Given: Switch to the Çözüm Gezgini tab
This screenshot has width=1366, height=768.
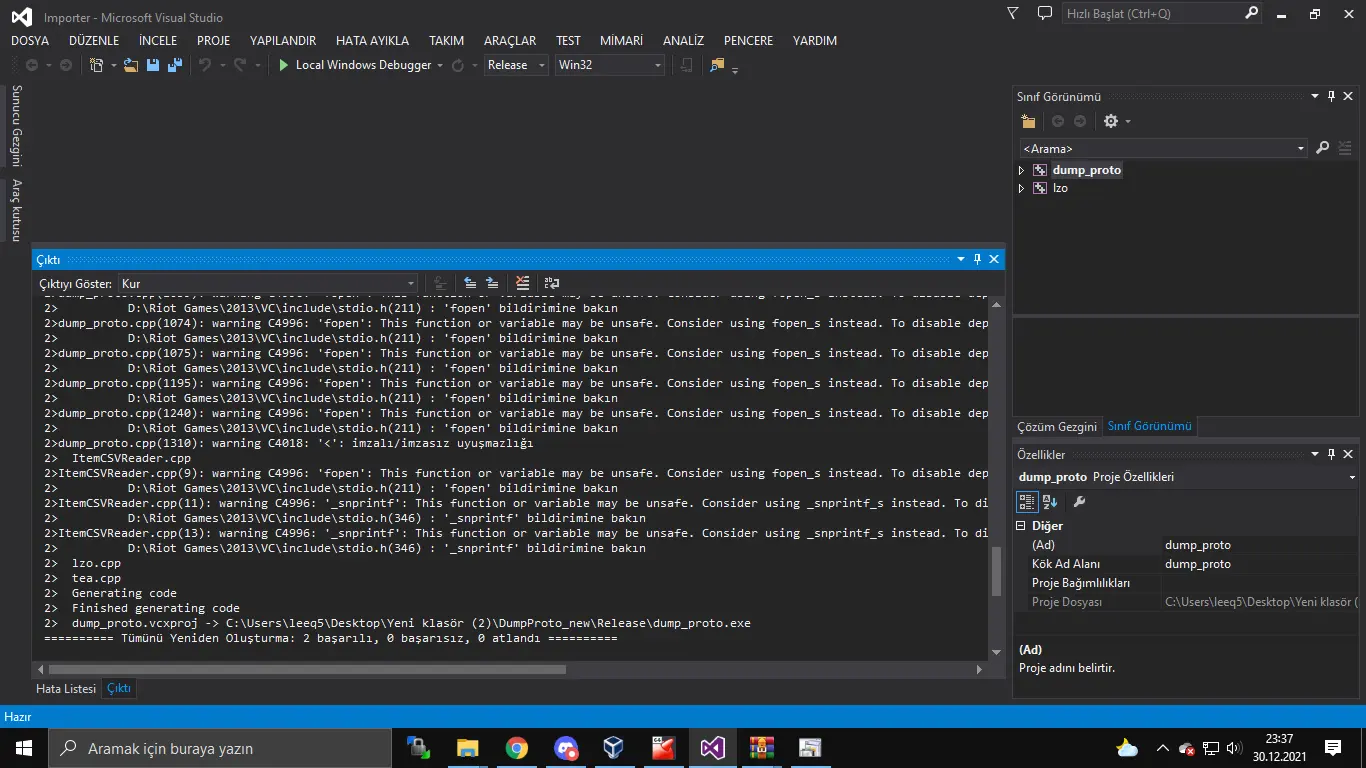Looking at the screenshot, I should coord(1056,426).
